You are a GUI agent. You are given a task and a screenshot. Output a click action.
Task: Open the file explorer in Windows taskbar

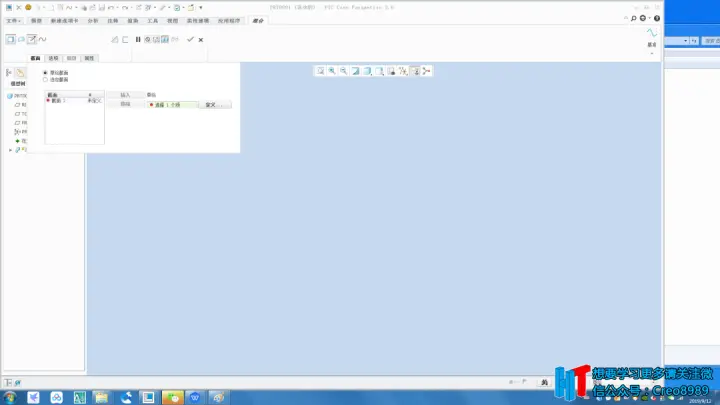[101, 397]
